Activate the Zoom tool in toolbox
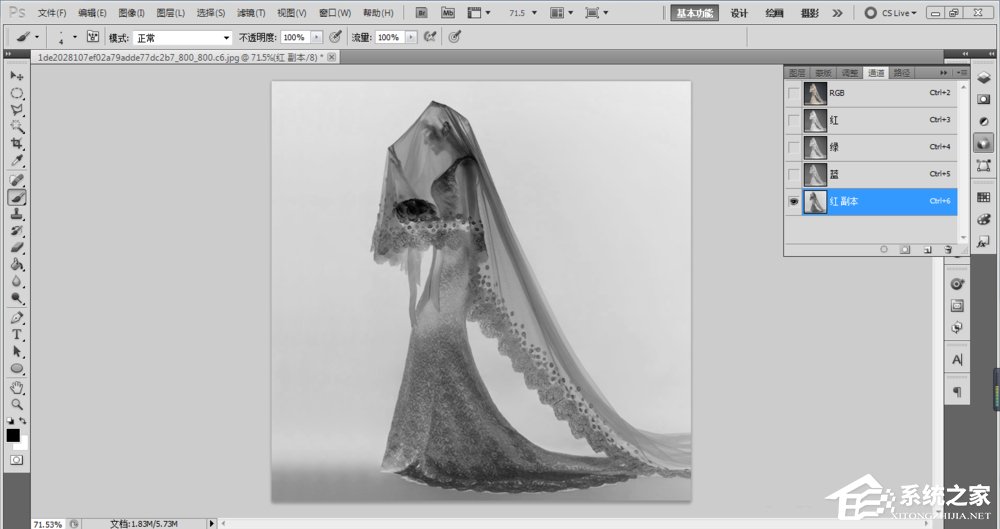 (17, 403)
